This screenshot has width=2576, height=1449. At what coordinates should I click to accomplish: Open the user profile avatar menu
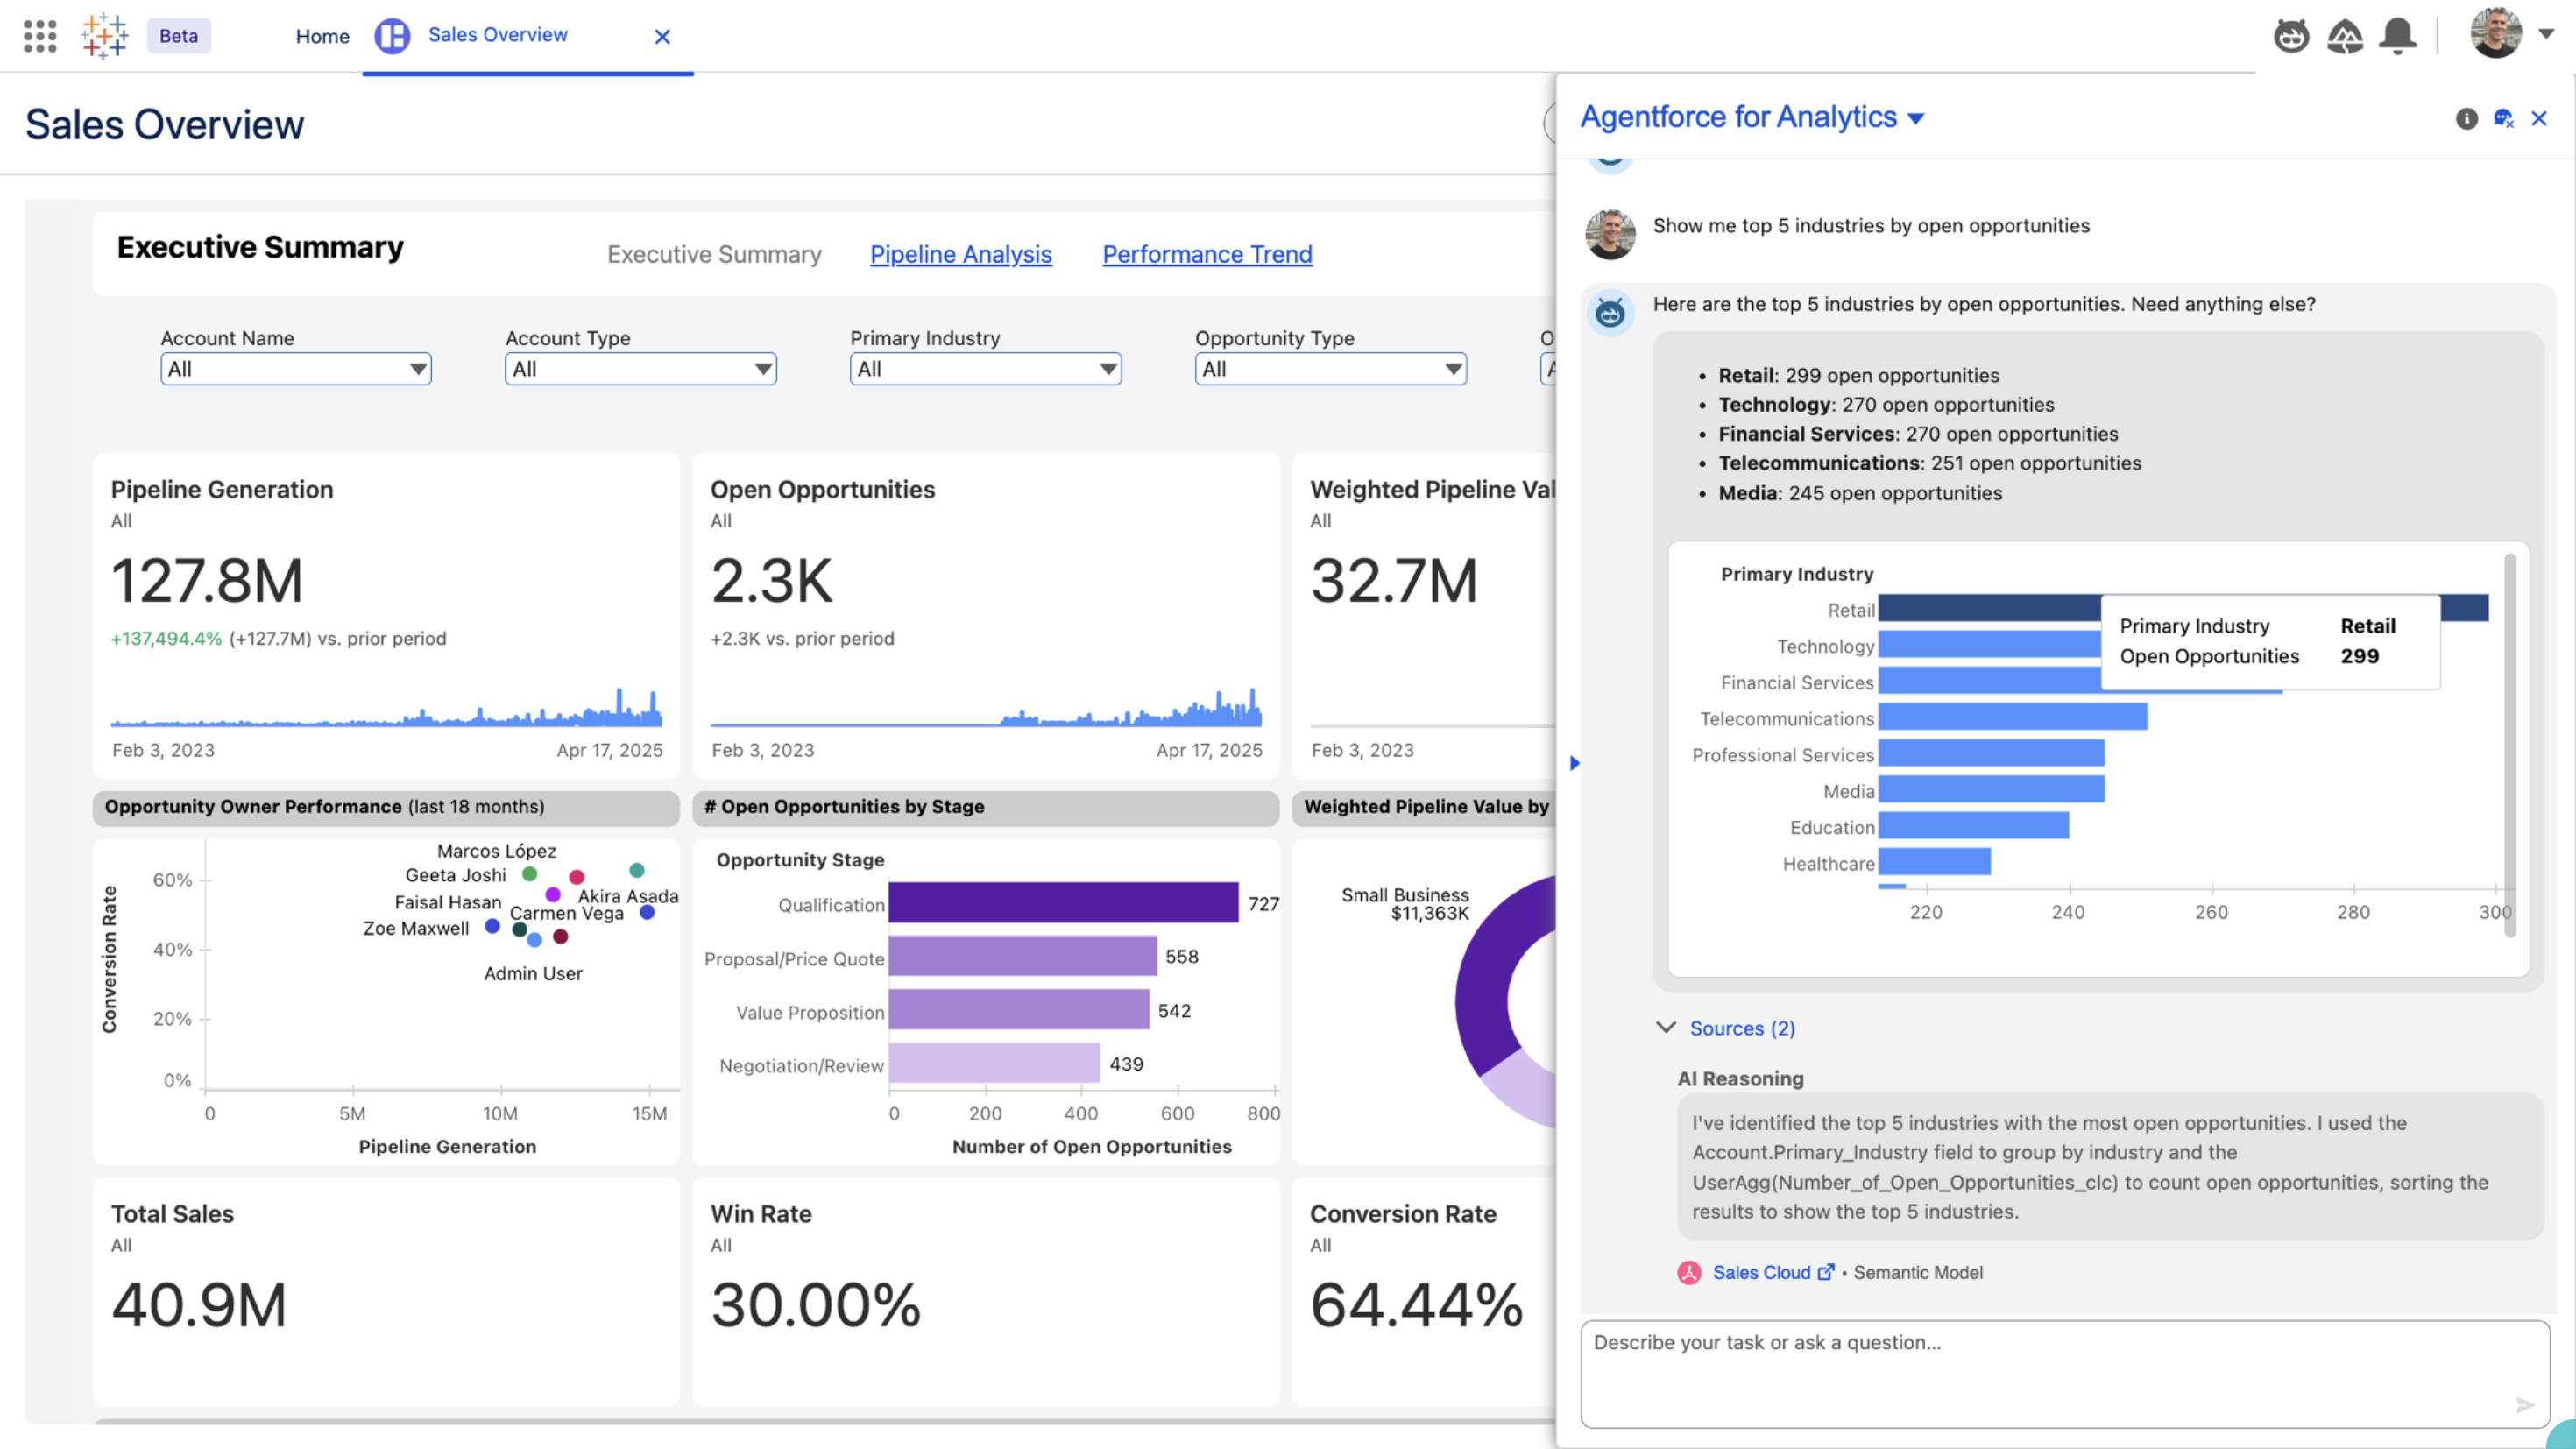2496,34
